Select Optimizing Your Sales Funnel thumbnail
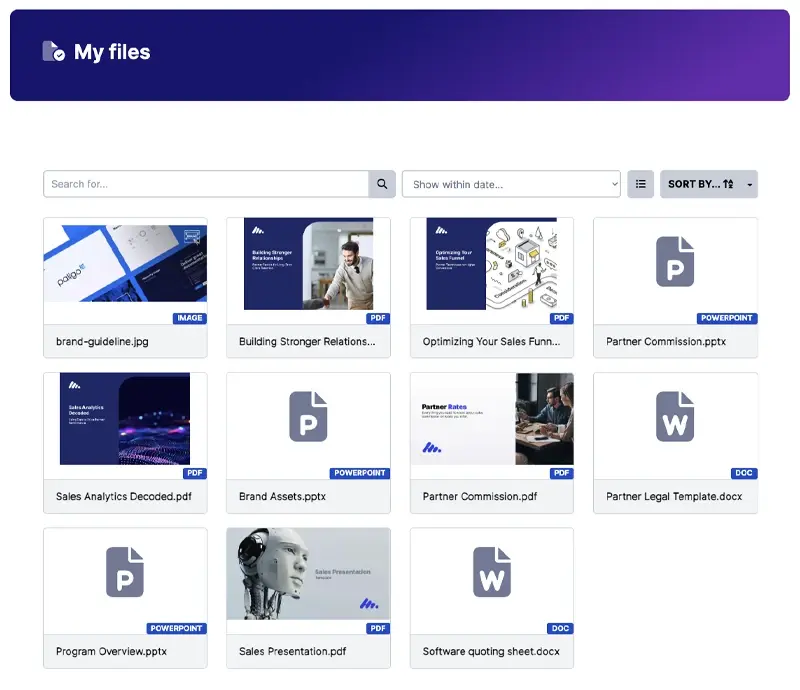800x690 pixels. (x=492, y=264)
